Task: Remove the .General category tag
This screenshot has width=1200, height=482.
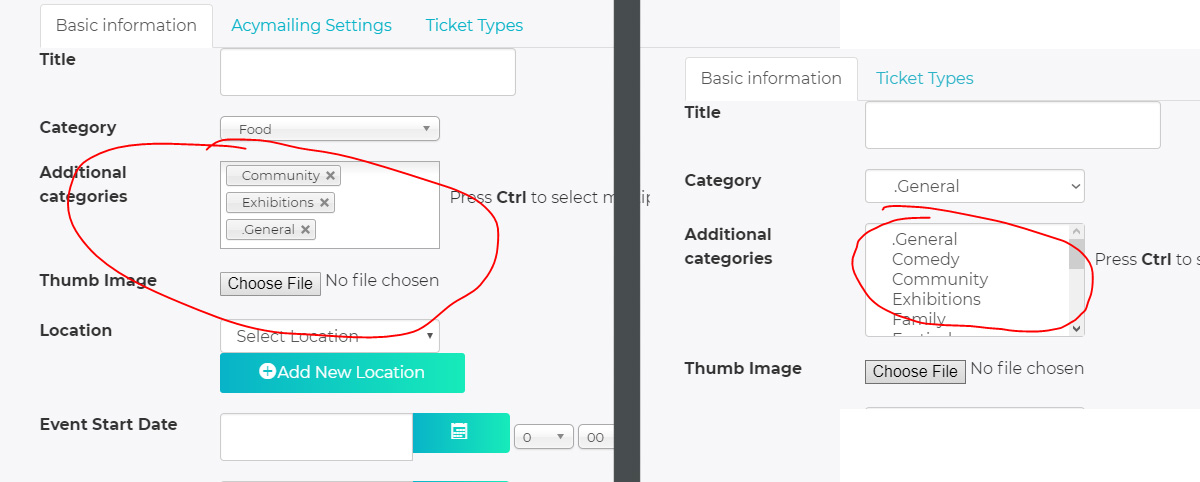Action: [x=305, y=229]
